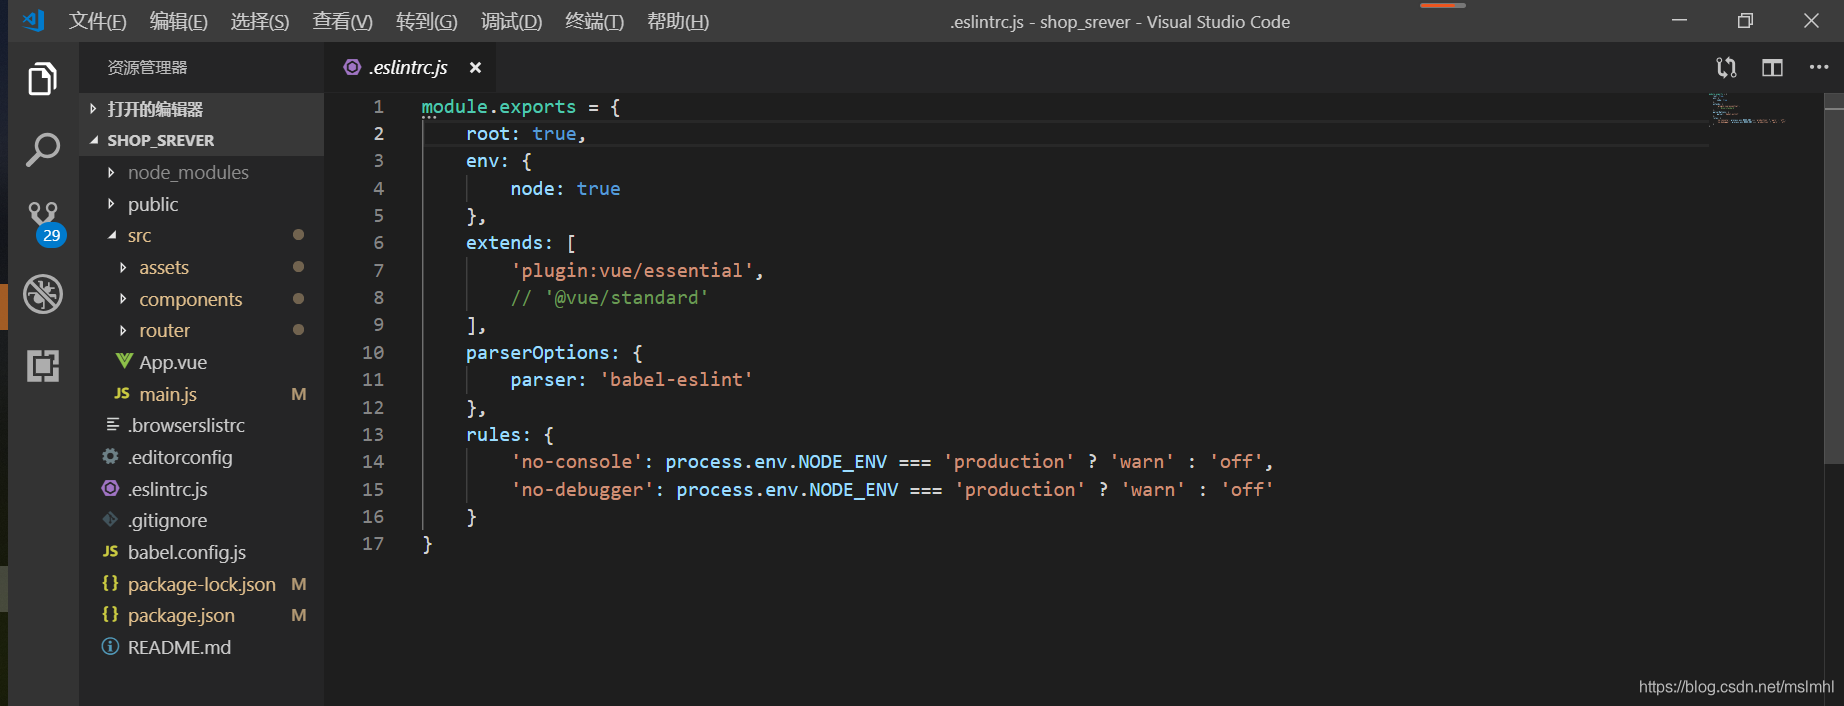Viewport: 1844px width, 706px height.
Task: Open .editorconfig in the explorer
Action: coord(180,457)
